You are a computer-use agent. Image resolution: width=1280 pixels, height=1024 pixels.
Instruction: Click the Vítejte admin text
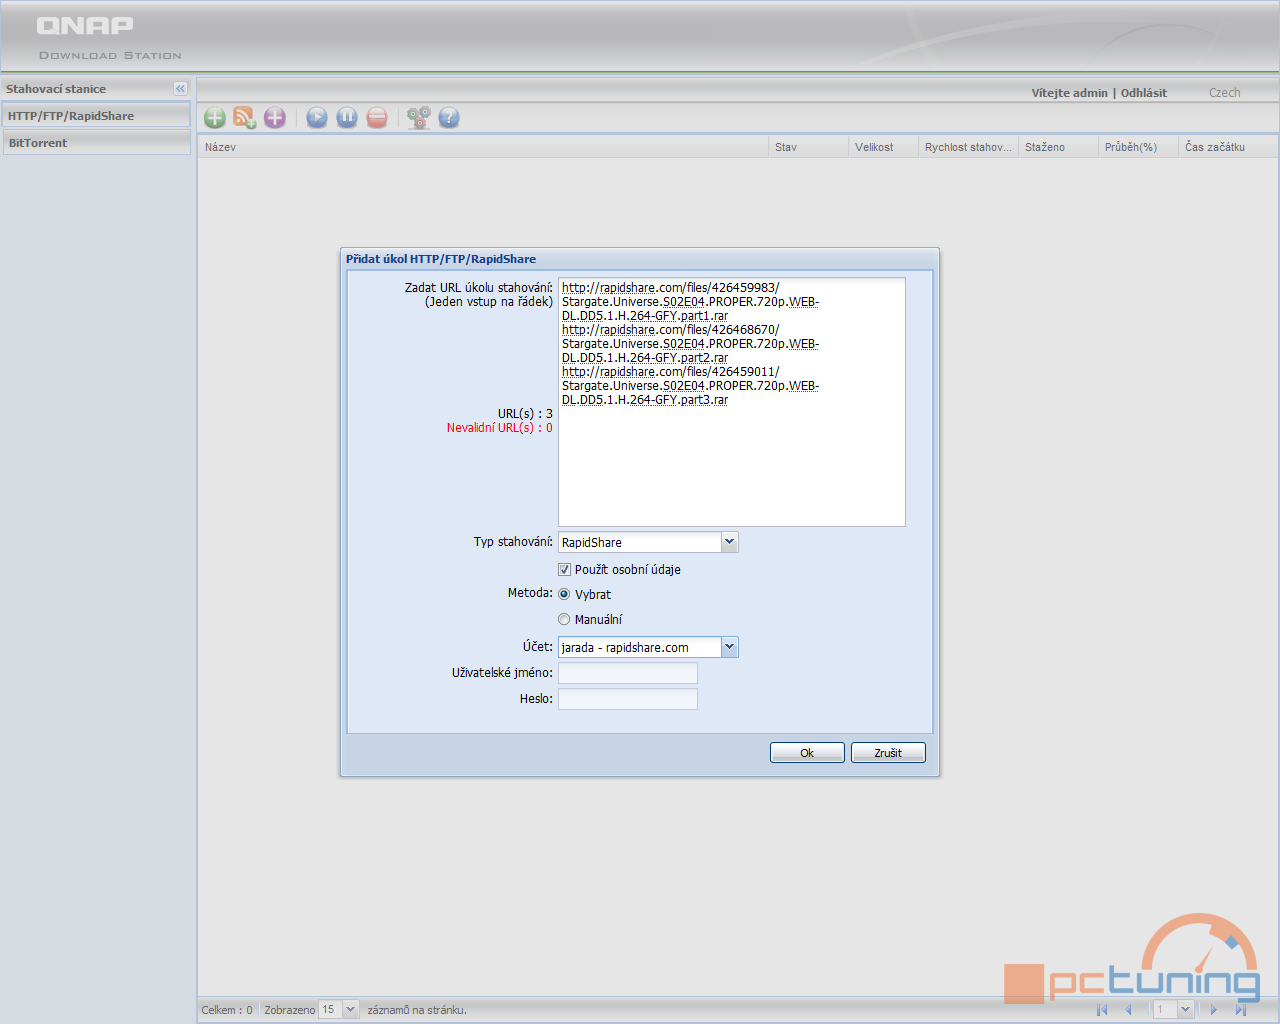point(1070,93)
